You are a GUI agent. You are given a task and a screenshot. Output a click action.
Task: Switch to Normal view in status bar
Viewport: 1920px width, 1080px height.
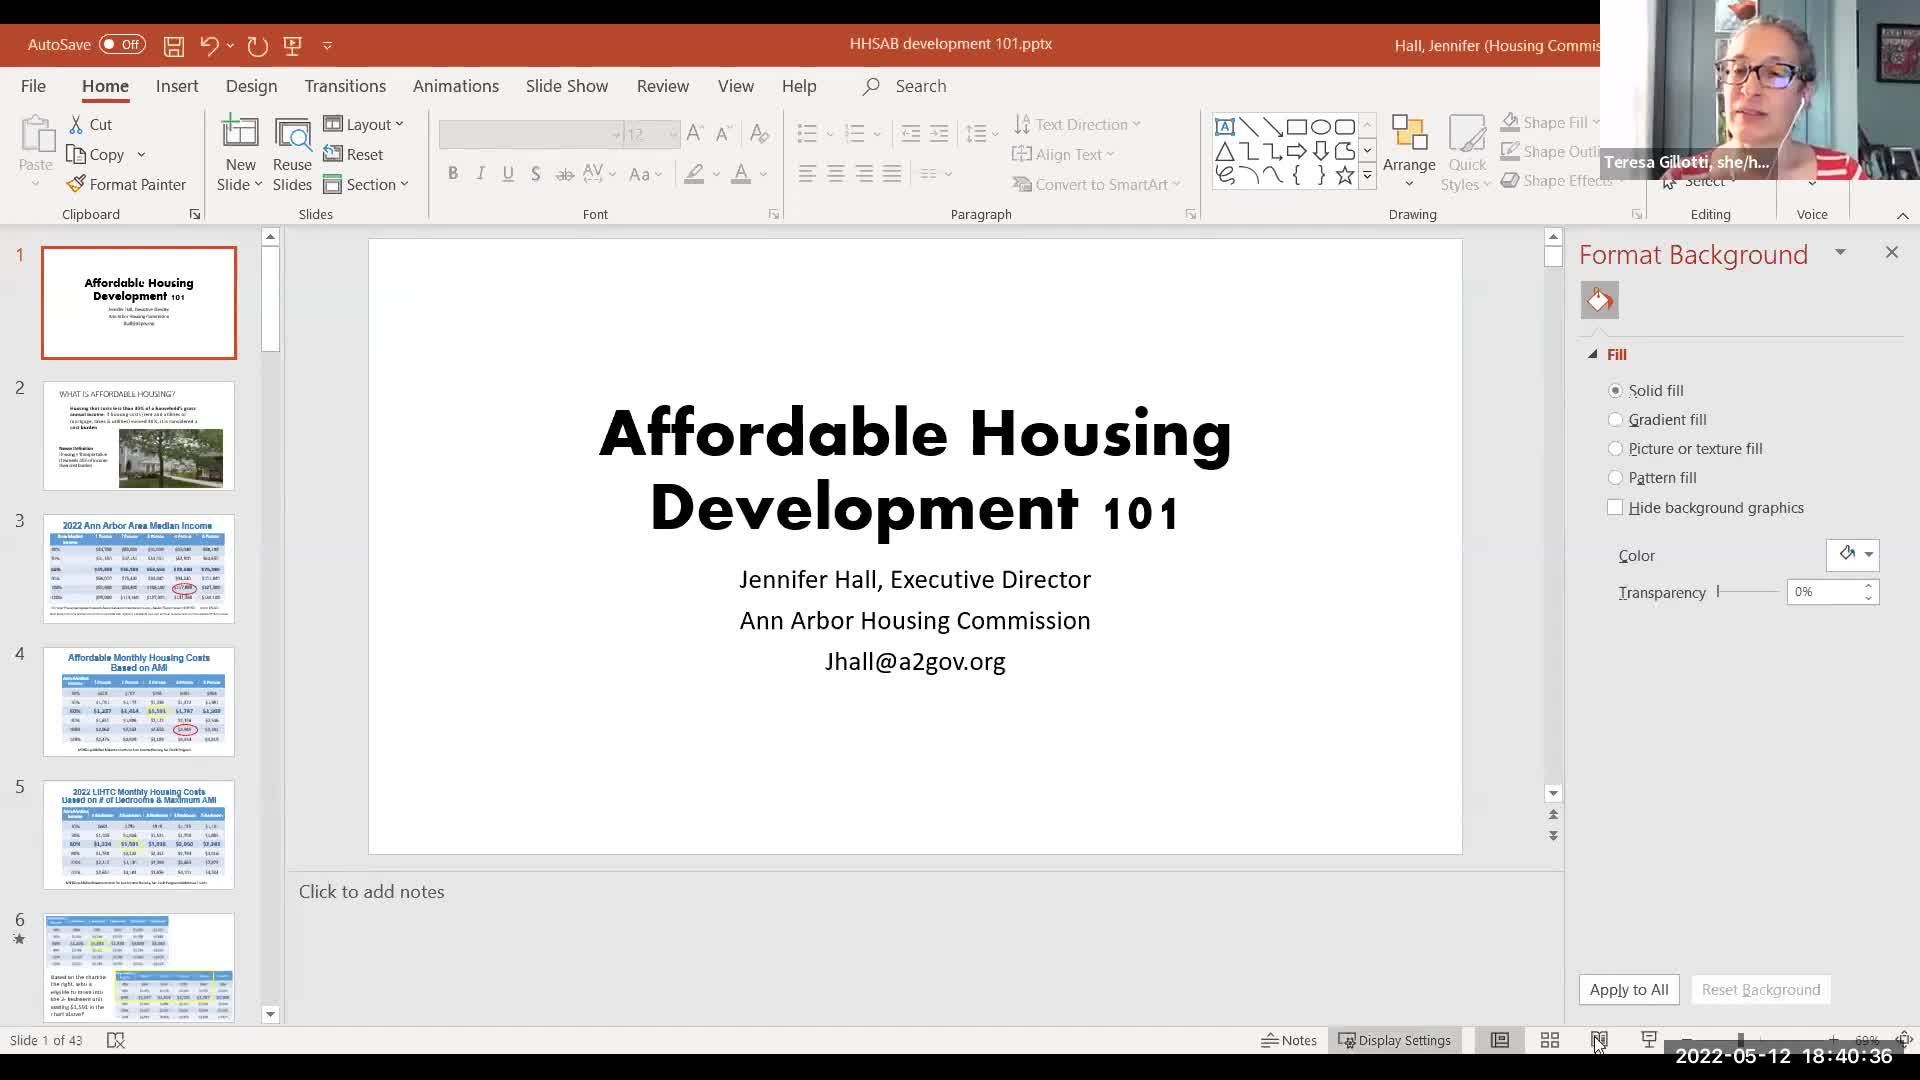pos(1500,1040)
